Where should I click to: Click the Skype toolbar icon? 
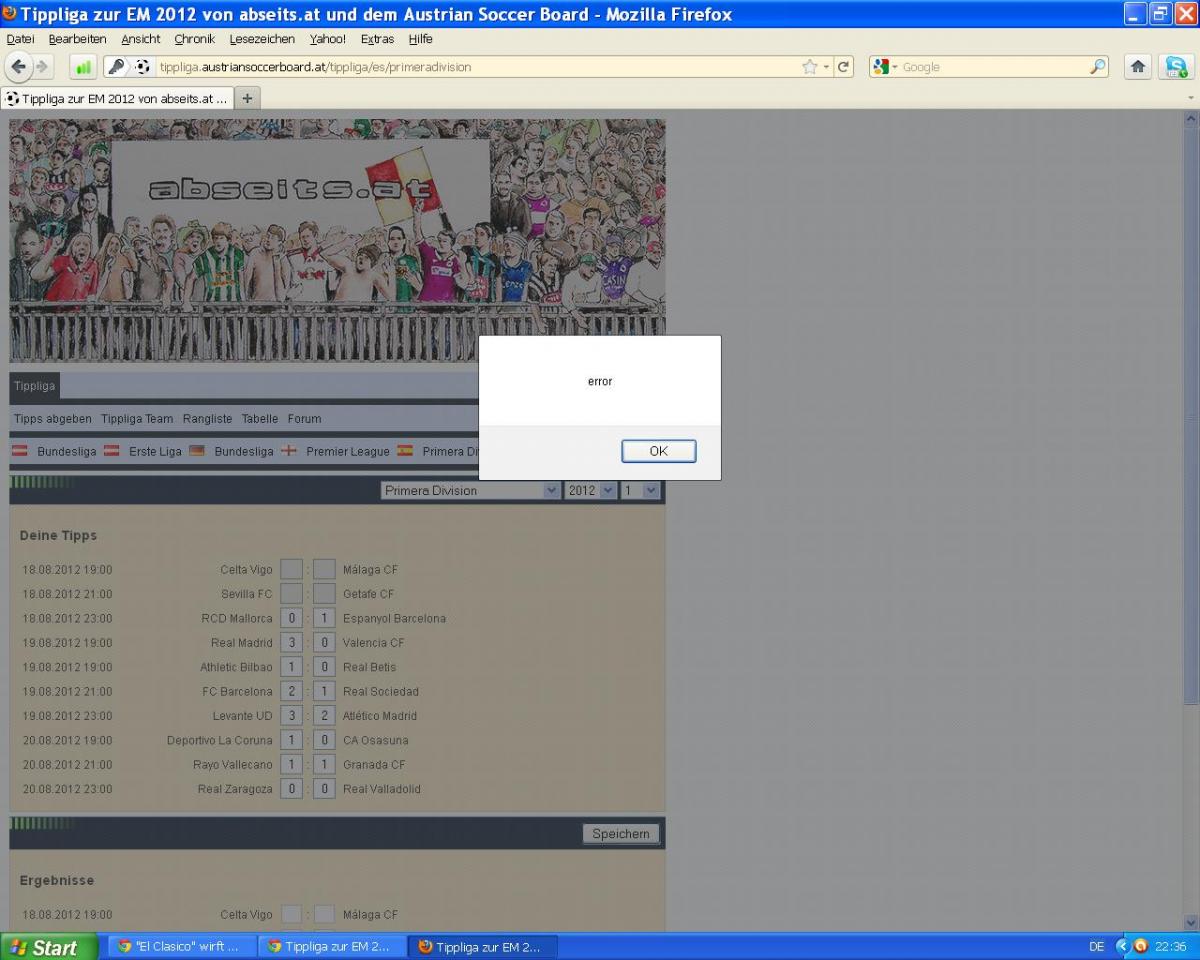click(1176, 67)
